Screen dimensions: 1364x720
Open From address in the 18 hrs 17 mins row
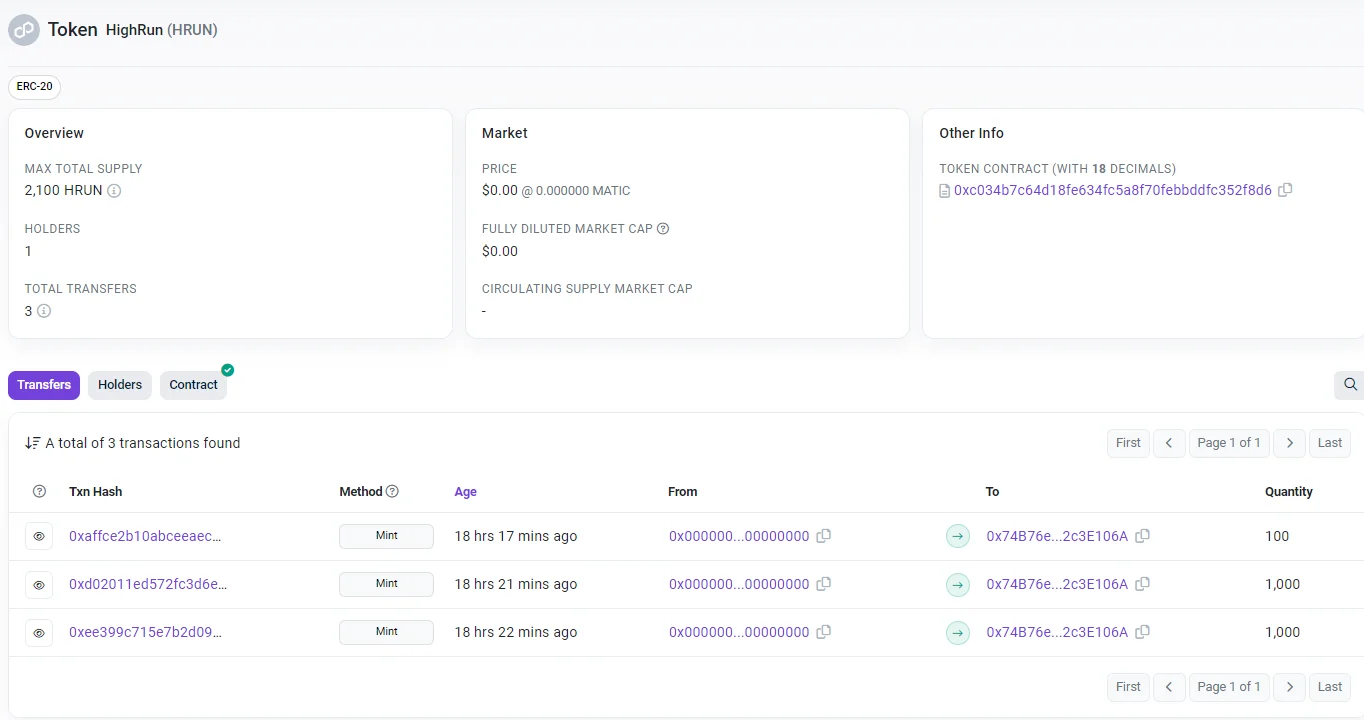tap(739, 536)
